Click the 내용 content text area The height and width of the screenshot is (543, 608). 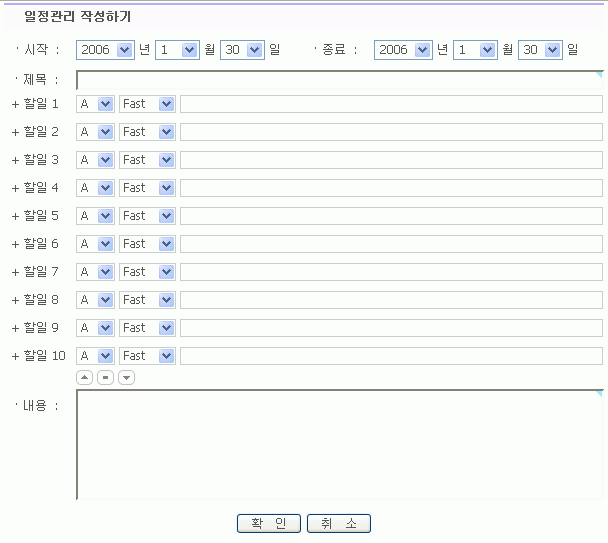[x=340, y=444]
